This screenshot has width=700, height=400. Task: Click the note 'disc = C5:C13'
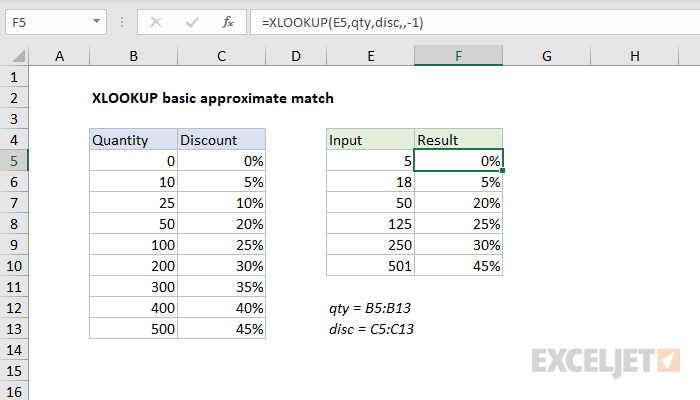pyautogui.click(x=371, y=329)
